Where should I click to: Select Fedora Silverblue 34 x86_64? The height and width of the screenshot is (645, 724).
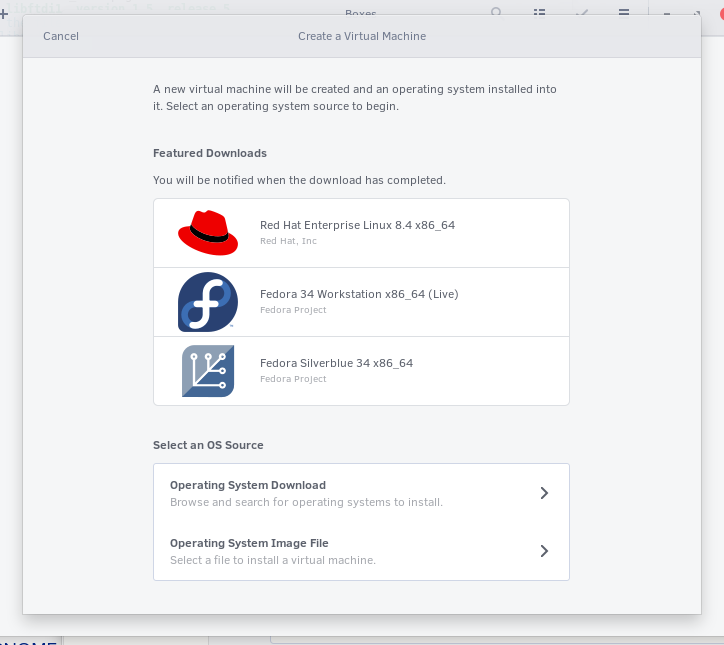click(361, 371)
